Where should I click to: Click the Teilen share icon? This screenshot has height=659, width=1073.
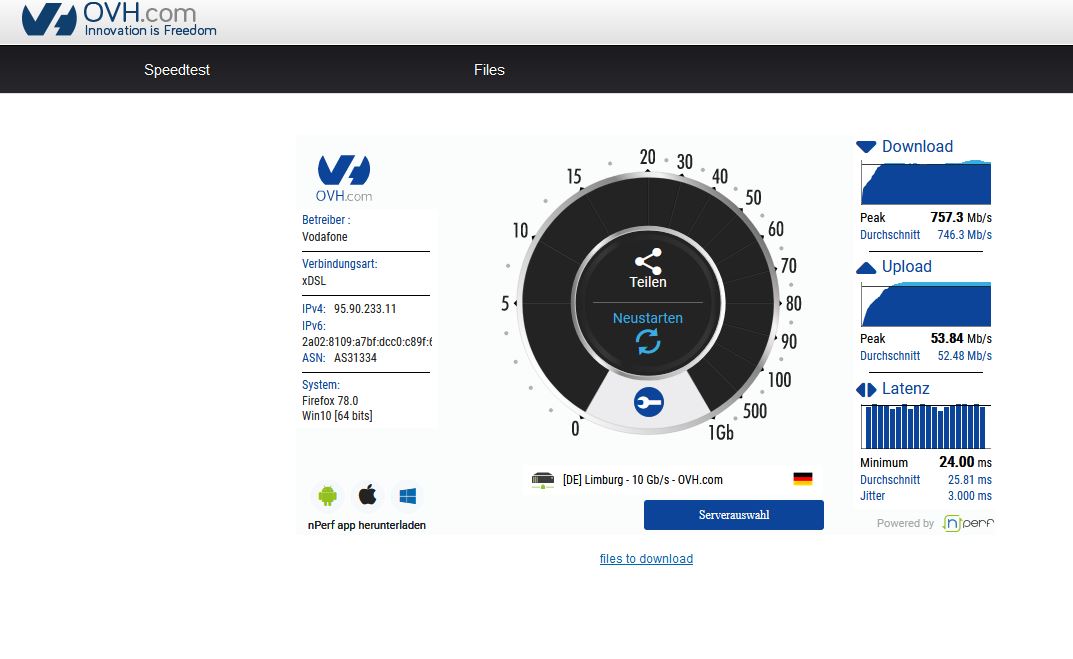click(648, 261)
